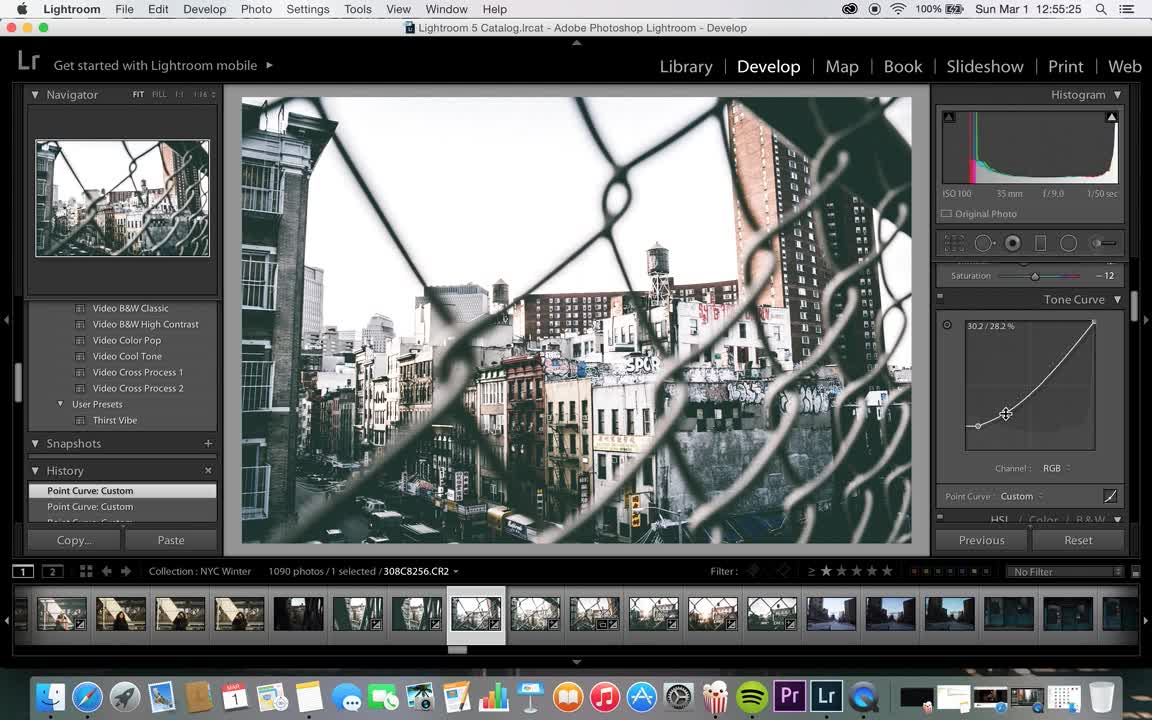Viewport: 1152px width, 720px height.
Task: Open the Photo menu
Action: [256, 9]
